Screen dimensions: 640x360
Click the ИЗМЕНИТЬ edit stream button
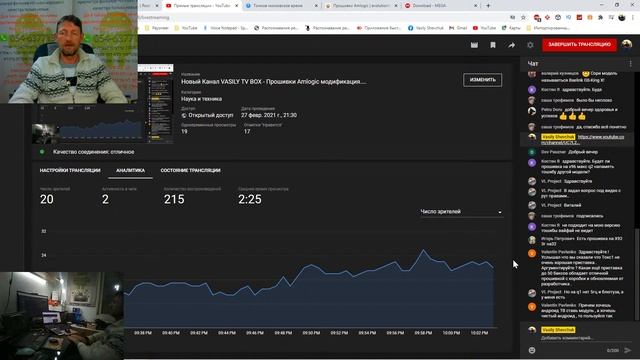[482, 80]
